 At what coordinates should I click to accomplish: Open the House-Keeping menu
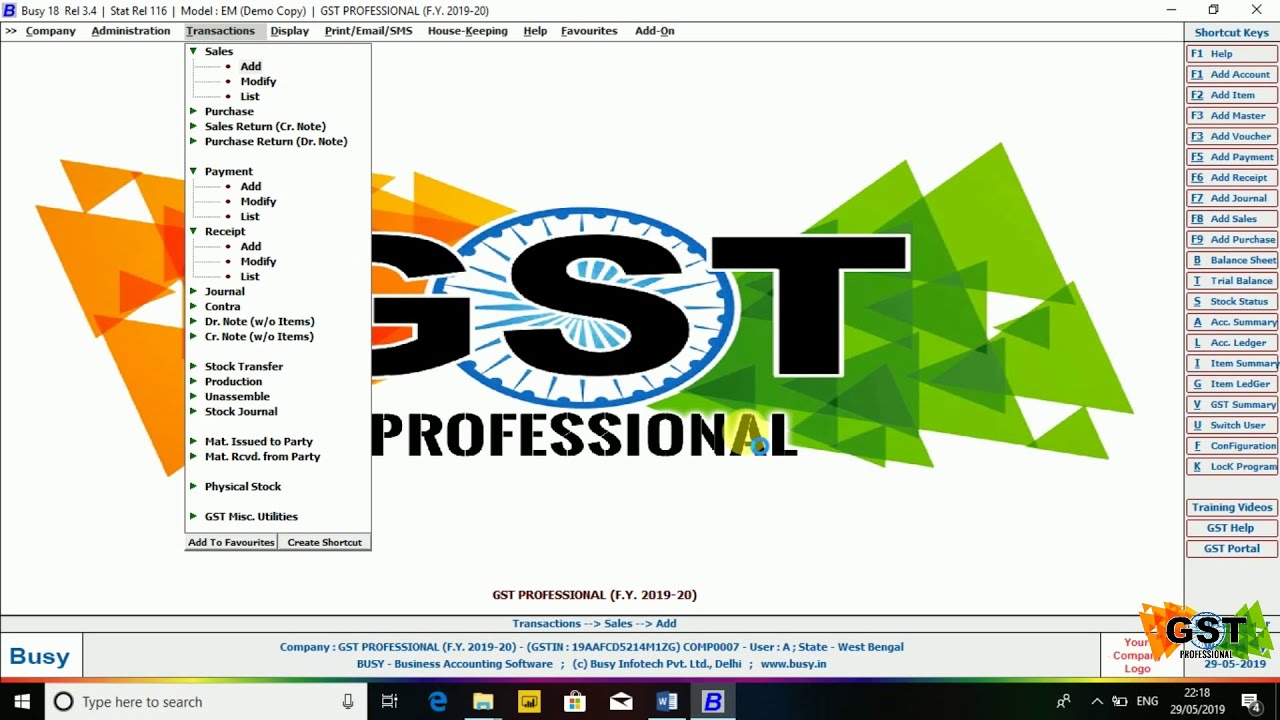pyautogui.click(x=467, y=31)
